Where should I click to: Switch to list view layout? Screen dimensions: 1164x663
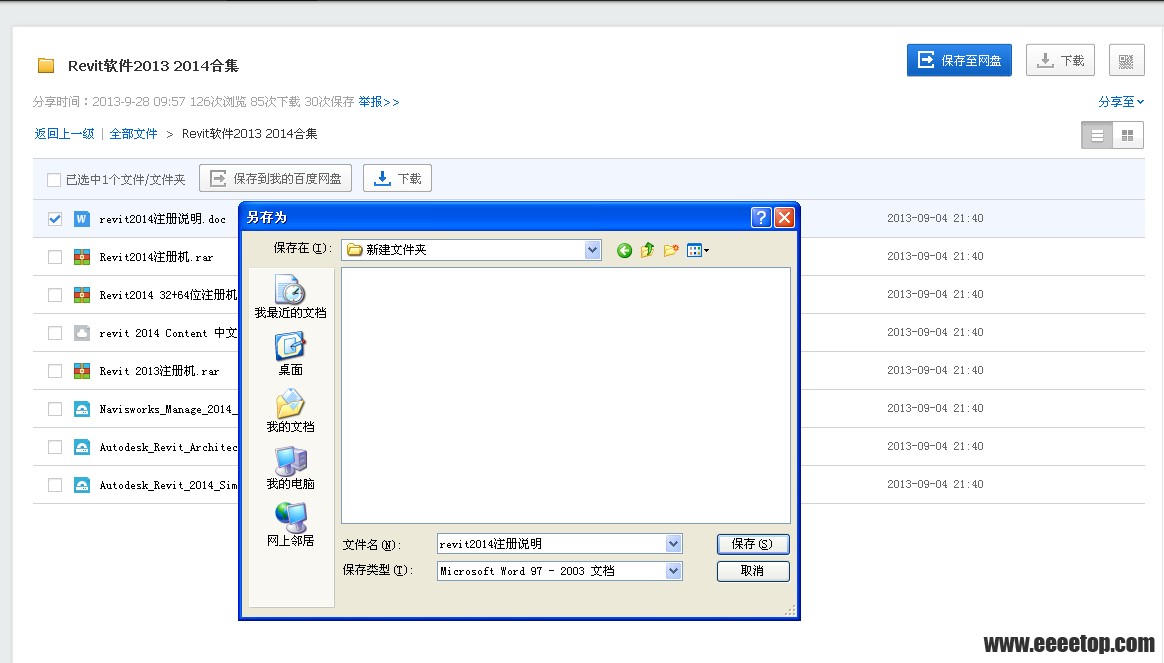coord(1097,135)
